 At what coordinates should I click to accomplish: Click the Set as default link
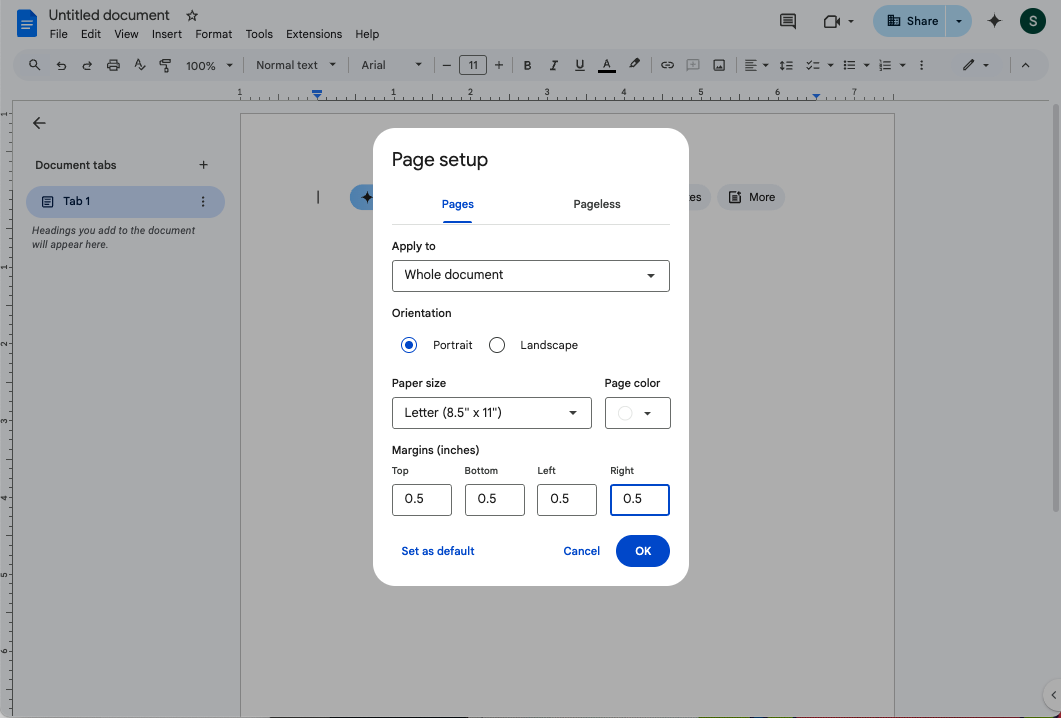(437, 551)
